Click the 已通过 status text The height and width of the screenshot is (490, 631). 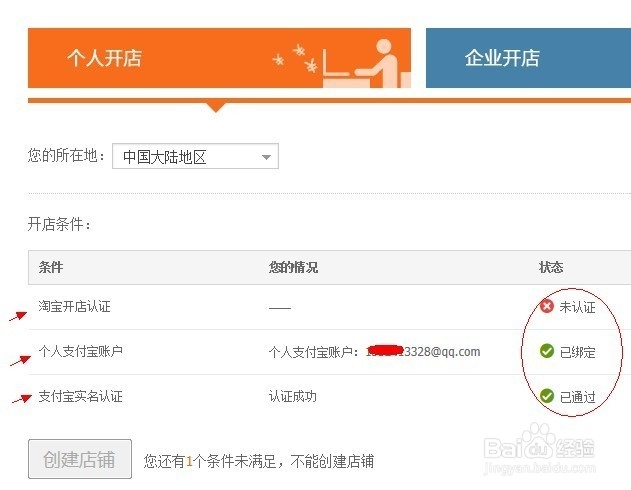coord(577,397)
